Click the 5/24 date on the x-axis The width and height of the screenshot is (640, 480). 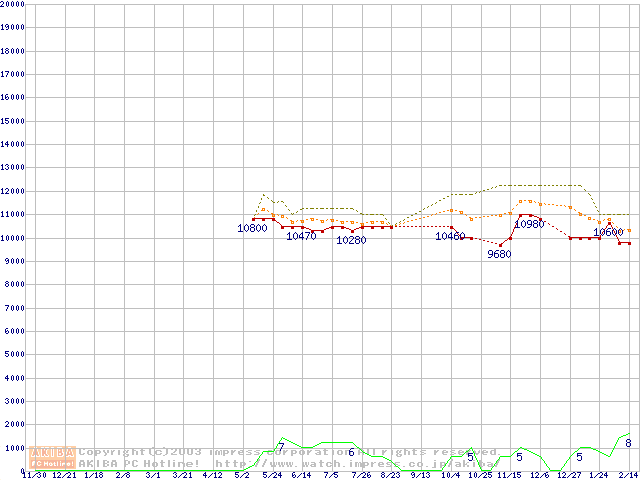pyautogui.click(x=271, y=475)
